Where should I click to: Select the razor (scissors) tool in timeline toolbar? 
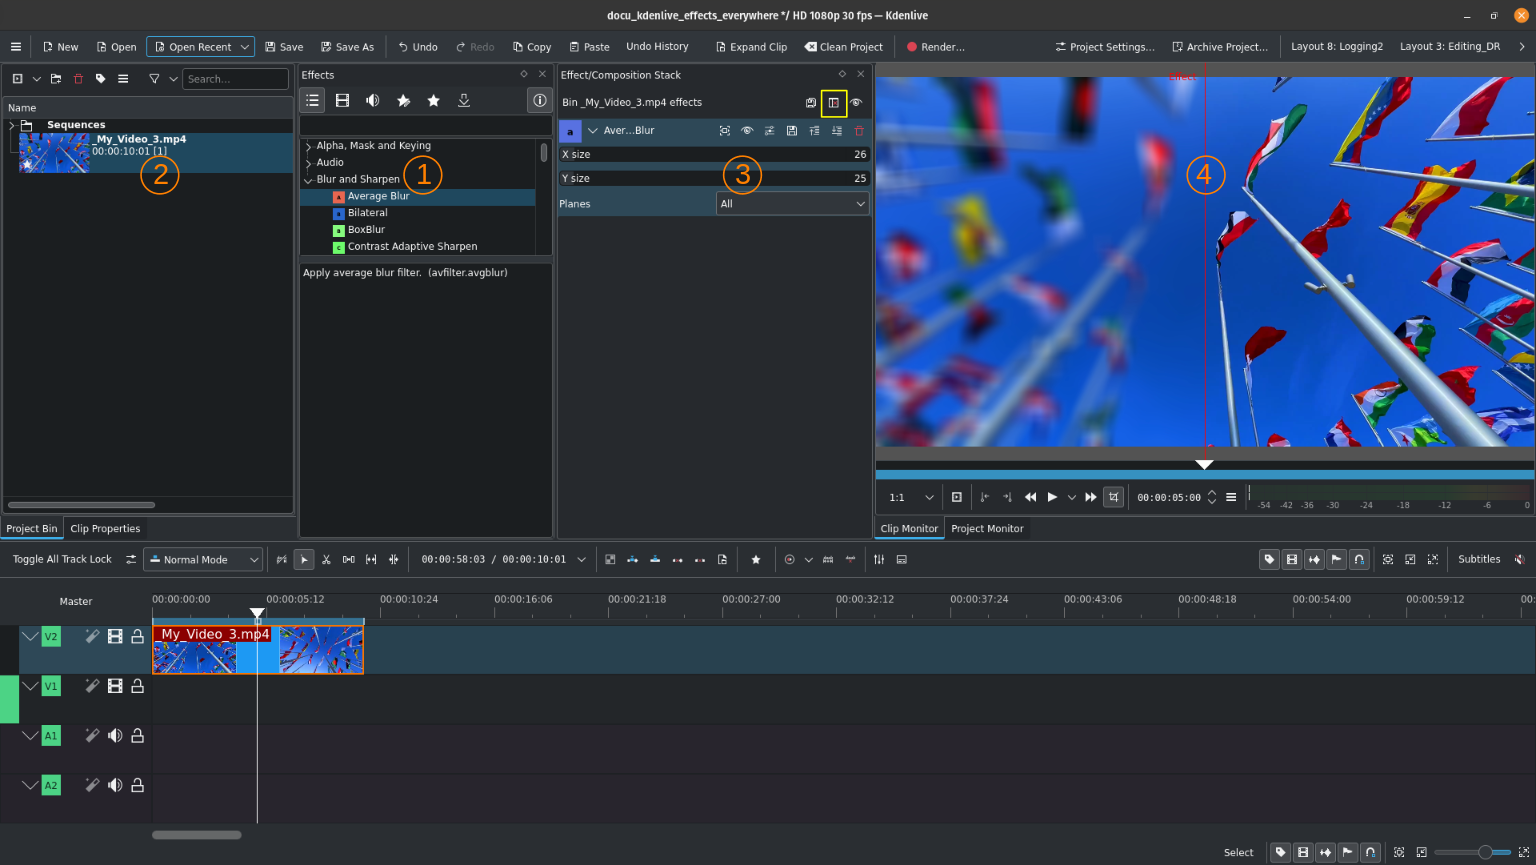pos(326,560)
